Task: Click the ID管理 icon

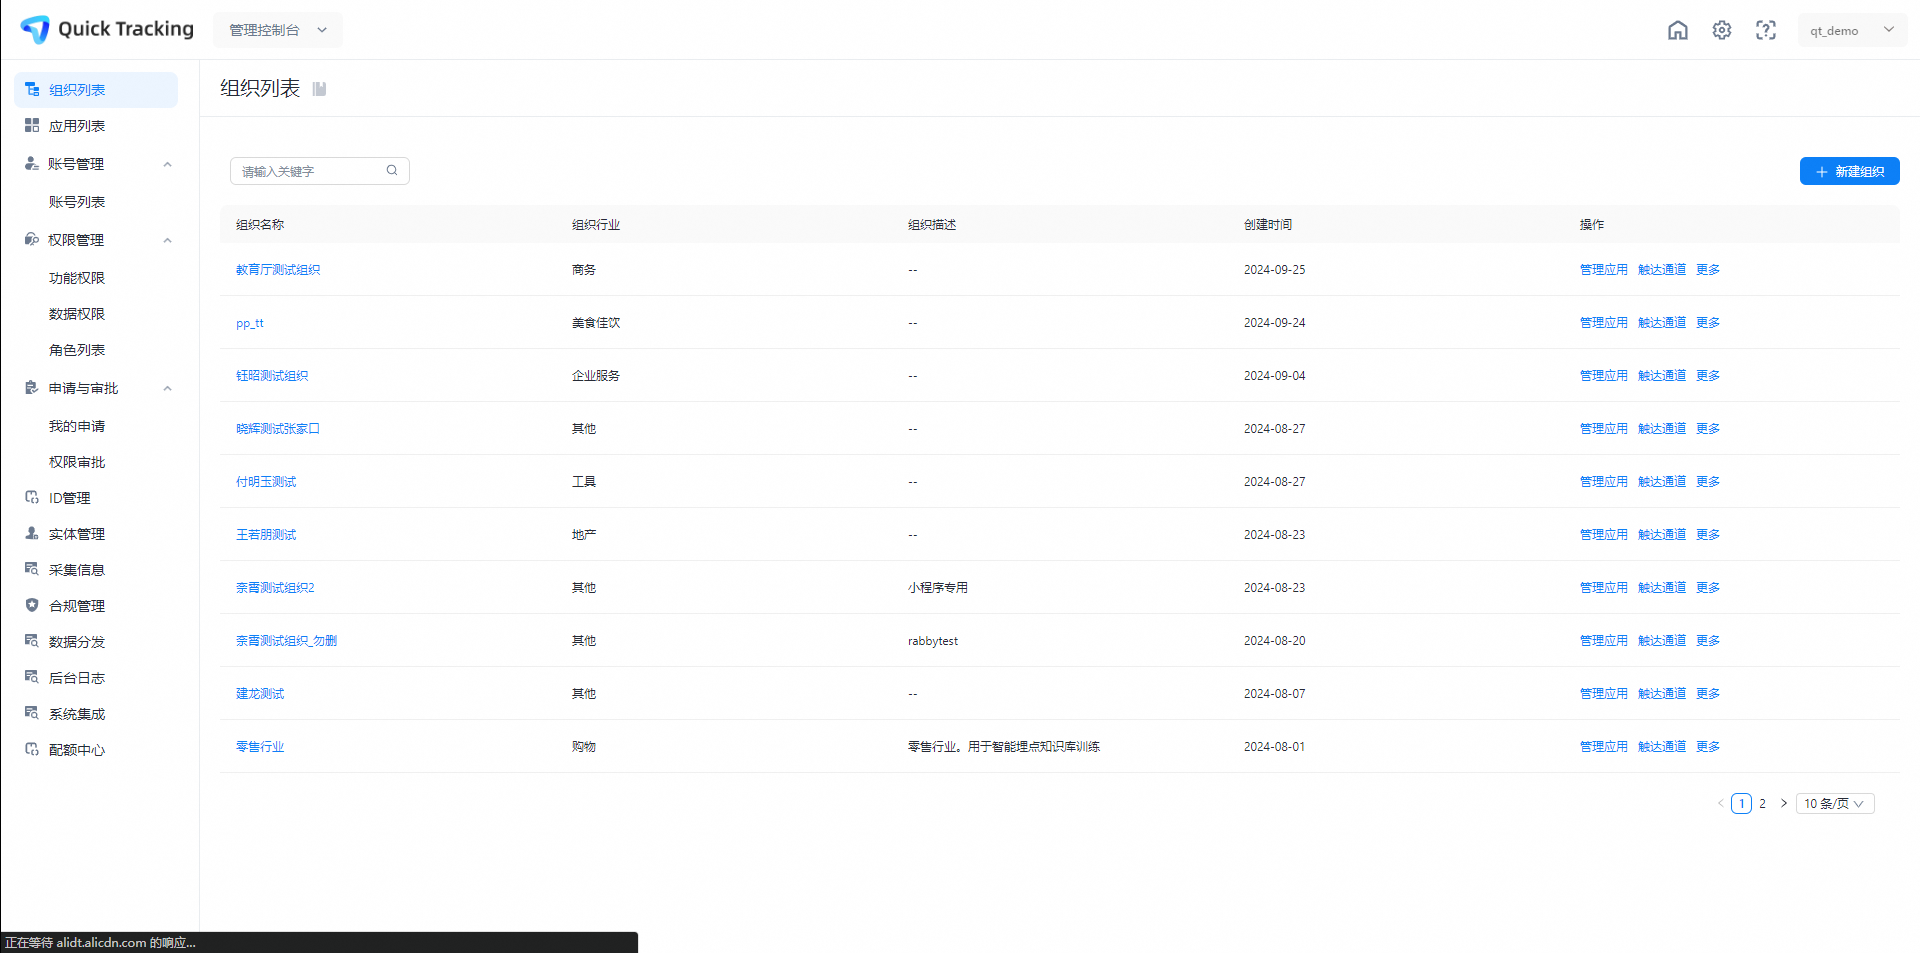Action: pos(32,497)
